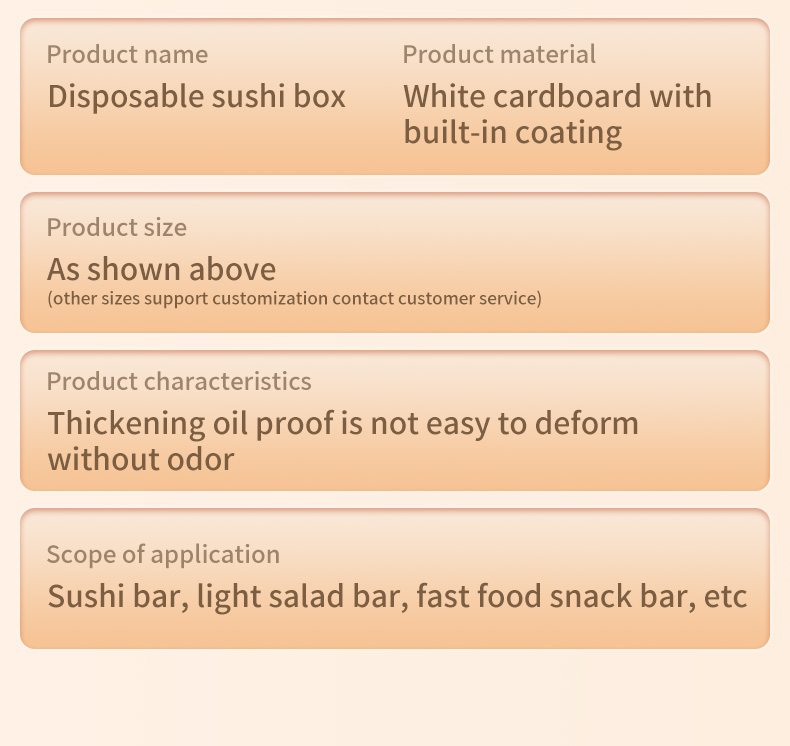Viewport: 790px width, 746px height.
Task: Click the "Product size" heading
Action: coord(116,227)
